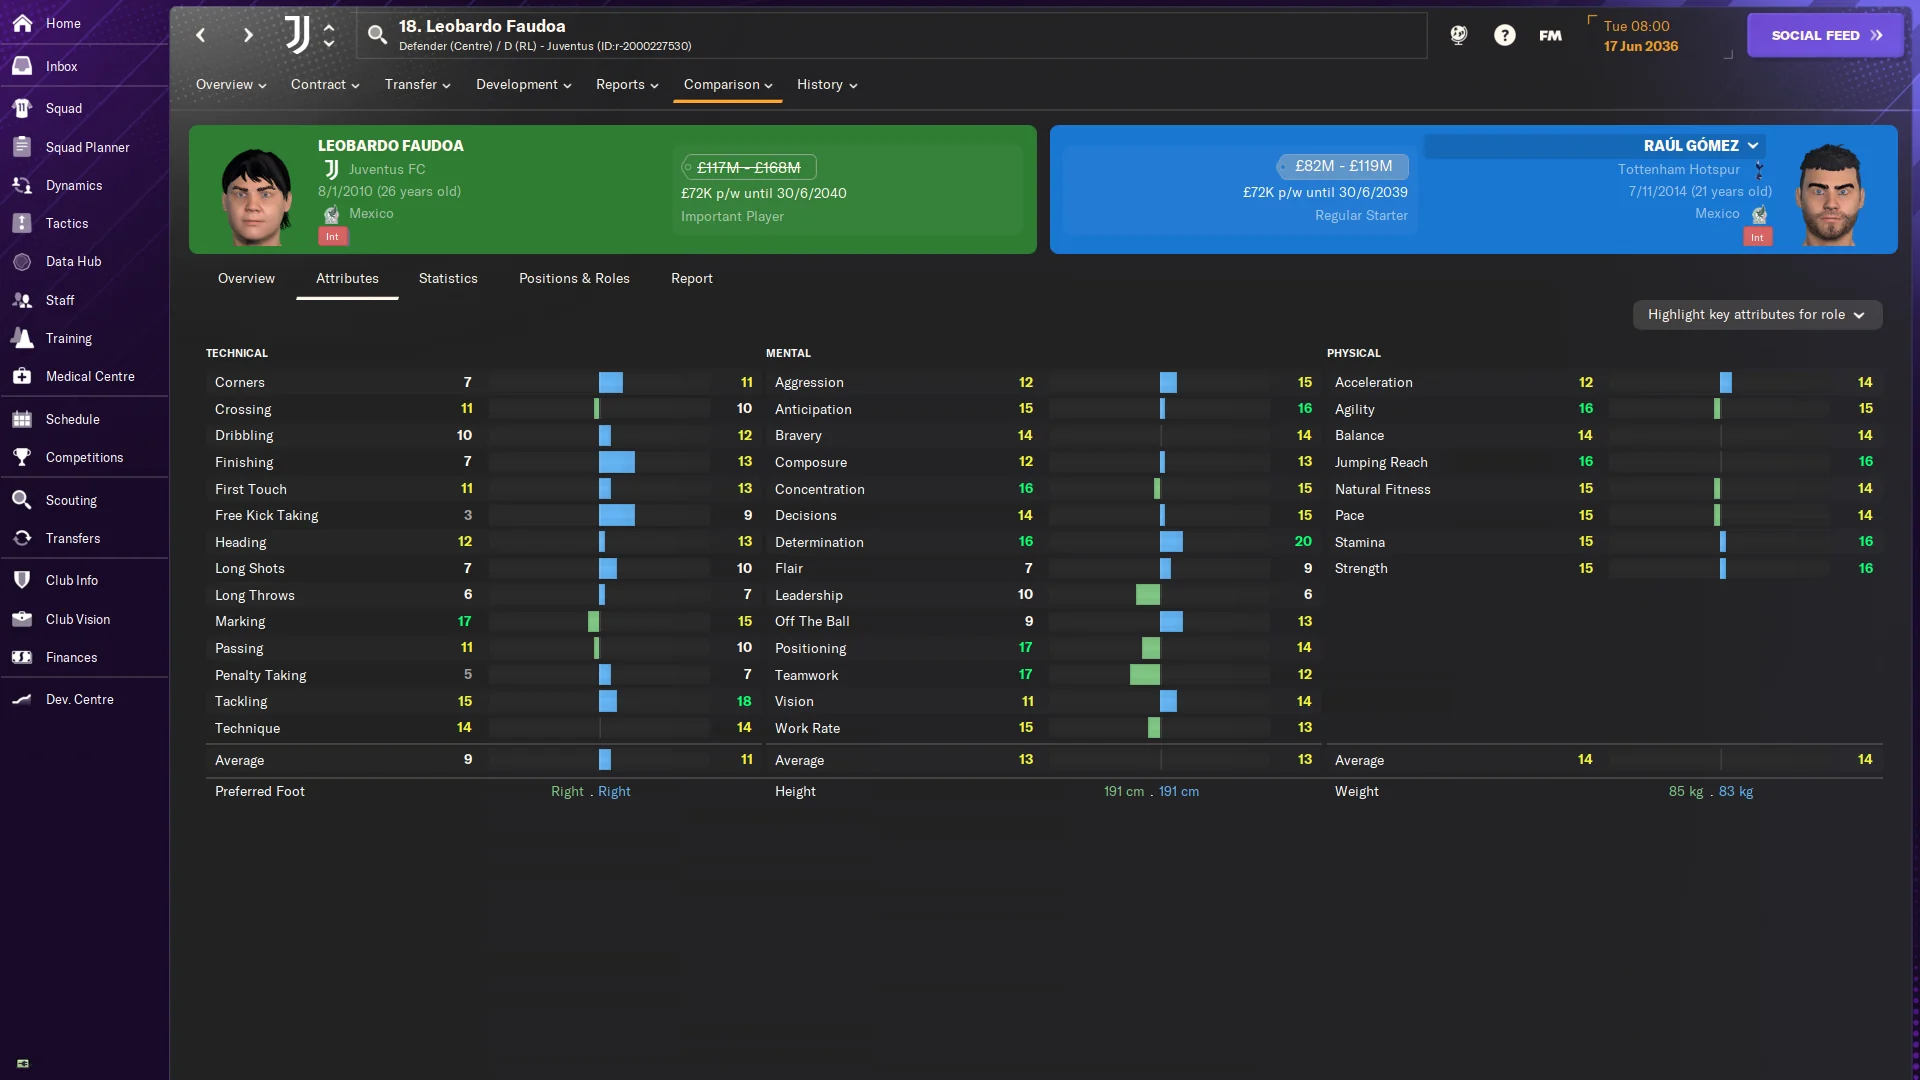The image size is (1920, 1080).
Task: Click the Tottenham Hotspur club link
Action: (x=1678, y=170)
